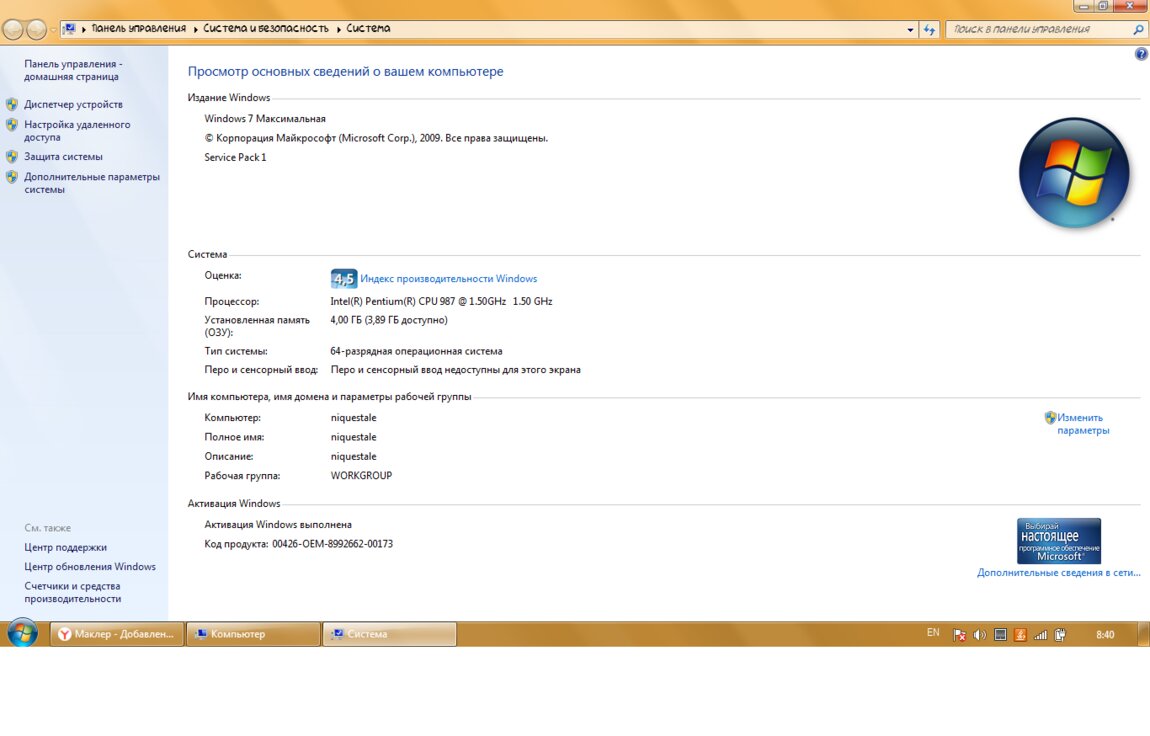Click the Java update tray icon
Image resolution: width=1150 pixels, height=736 pixels.
pos(1020,634)
